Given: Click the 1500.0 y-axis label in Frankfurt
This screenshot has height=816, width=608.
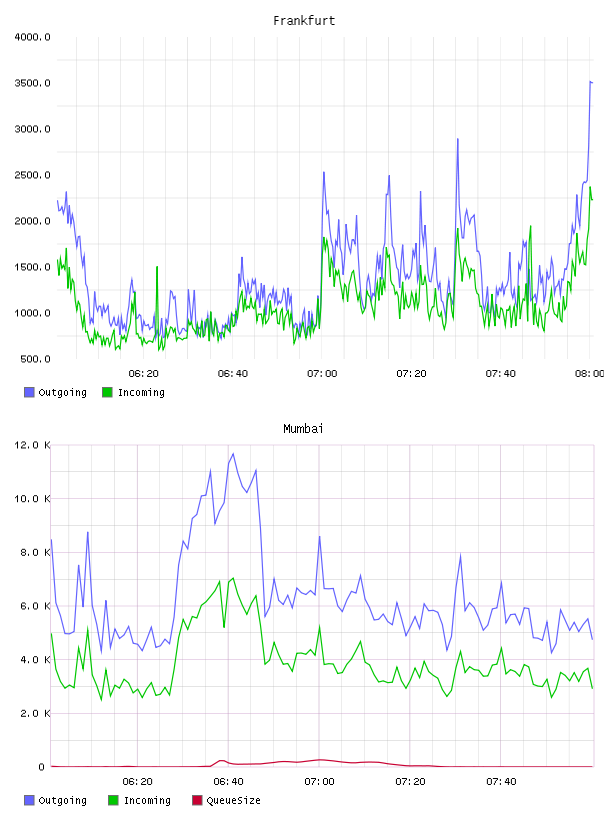Looking at the screenshot, I should [33, 267].
